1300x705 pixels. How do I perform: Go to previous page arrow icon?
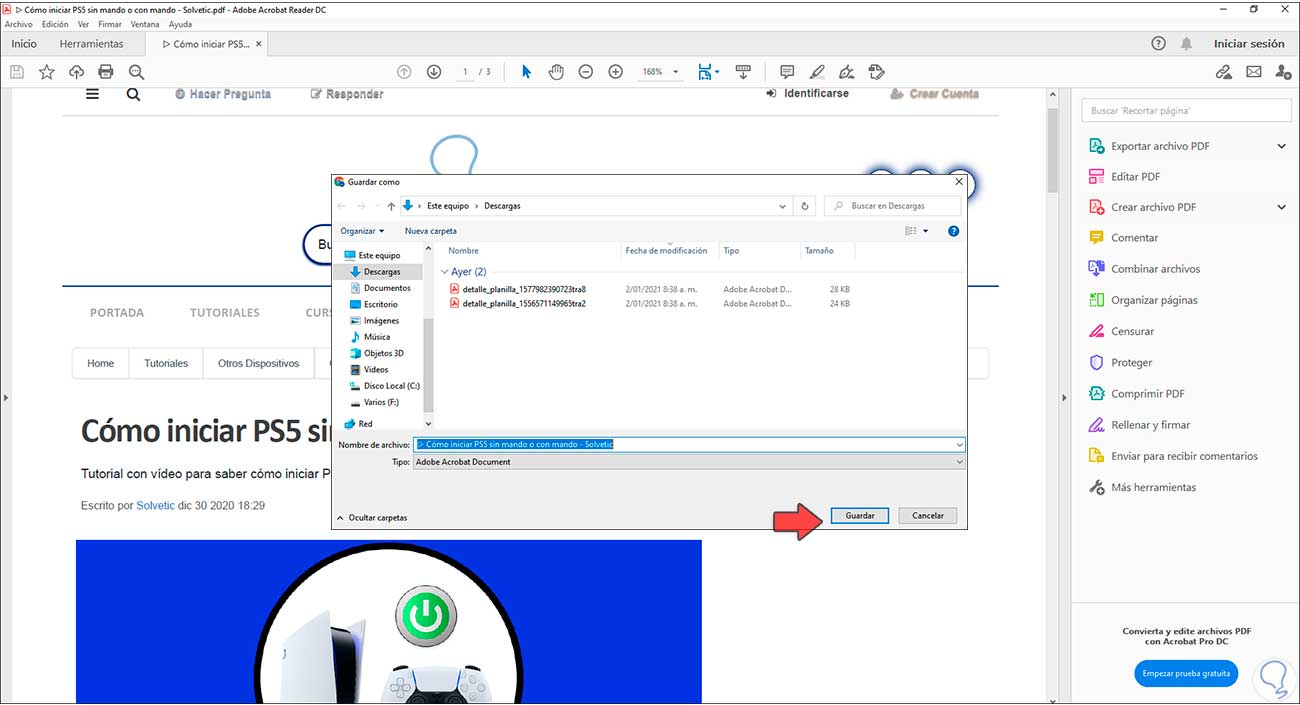[x=404, y=72]
